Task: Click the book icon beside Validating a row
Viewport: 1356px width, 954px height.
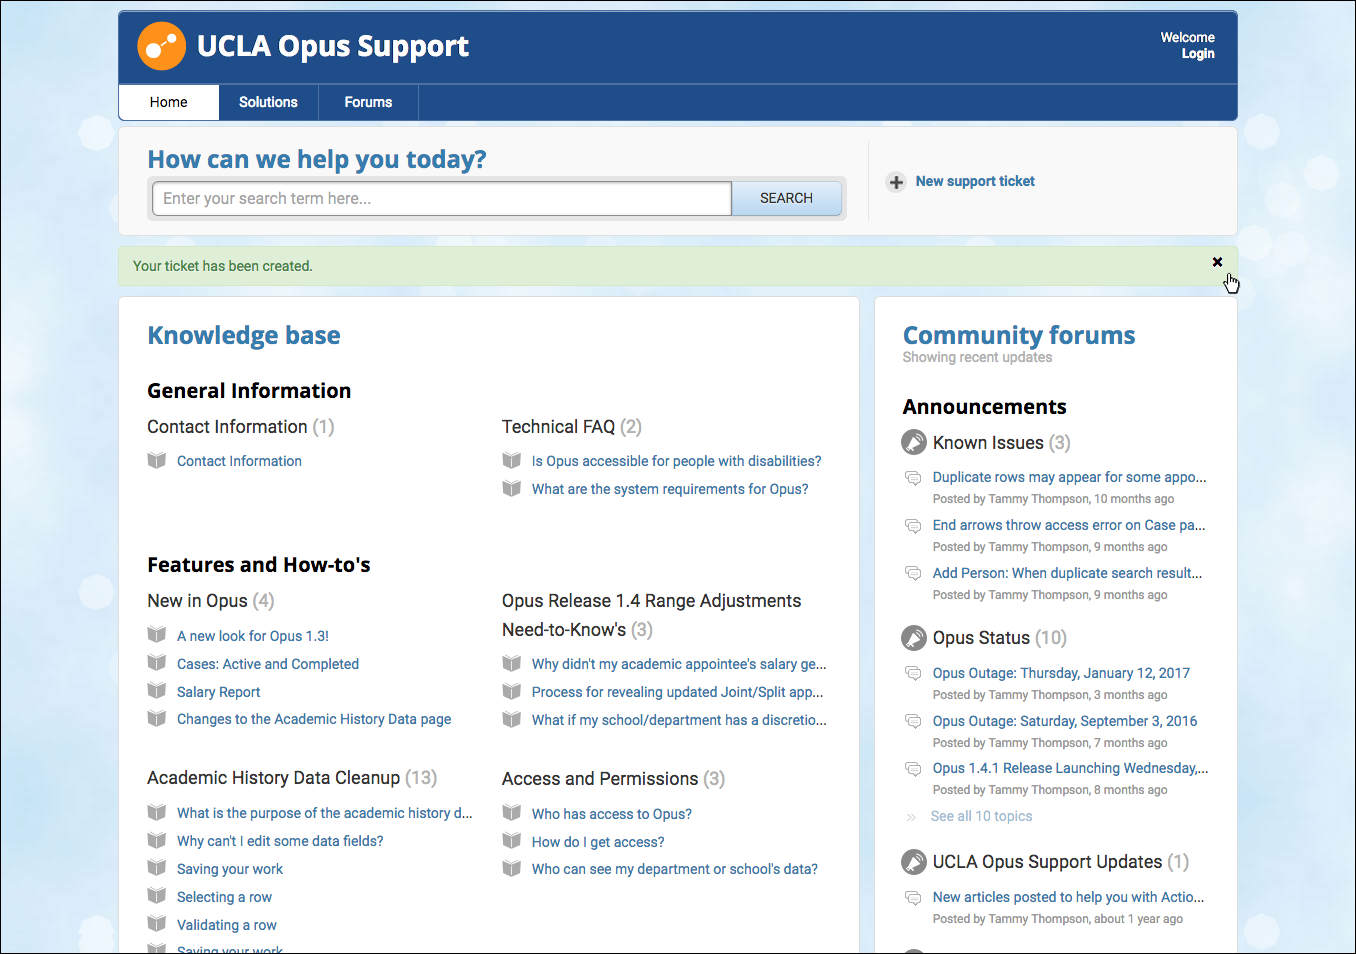Action: [x=157, y=924]
